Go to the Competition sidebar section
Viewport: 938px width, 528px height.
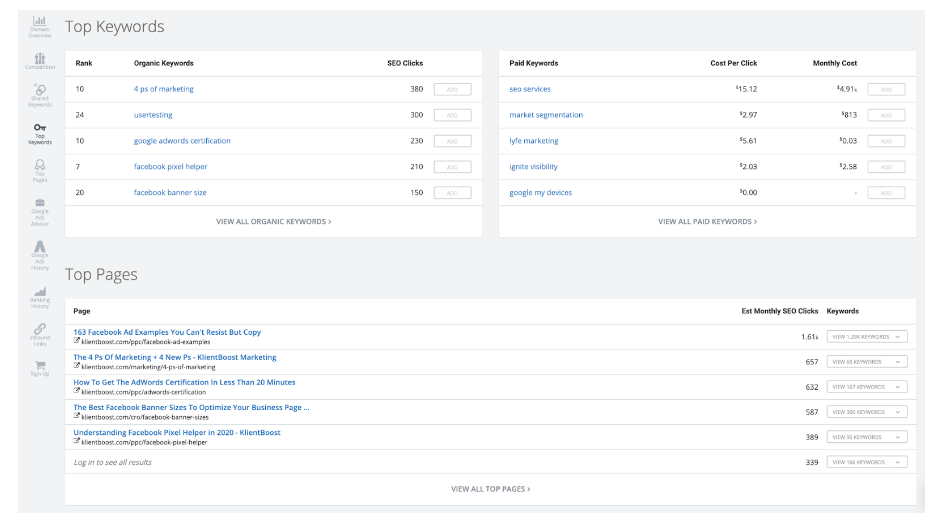39,61
